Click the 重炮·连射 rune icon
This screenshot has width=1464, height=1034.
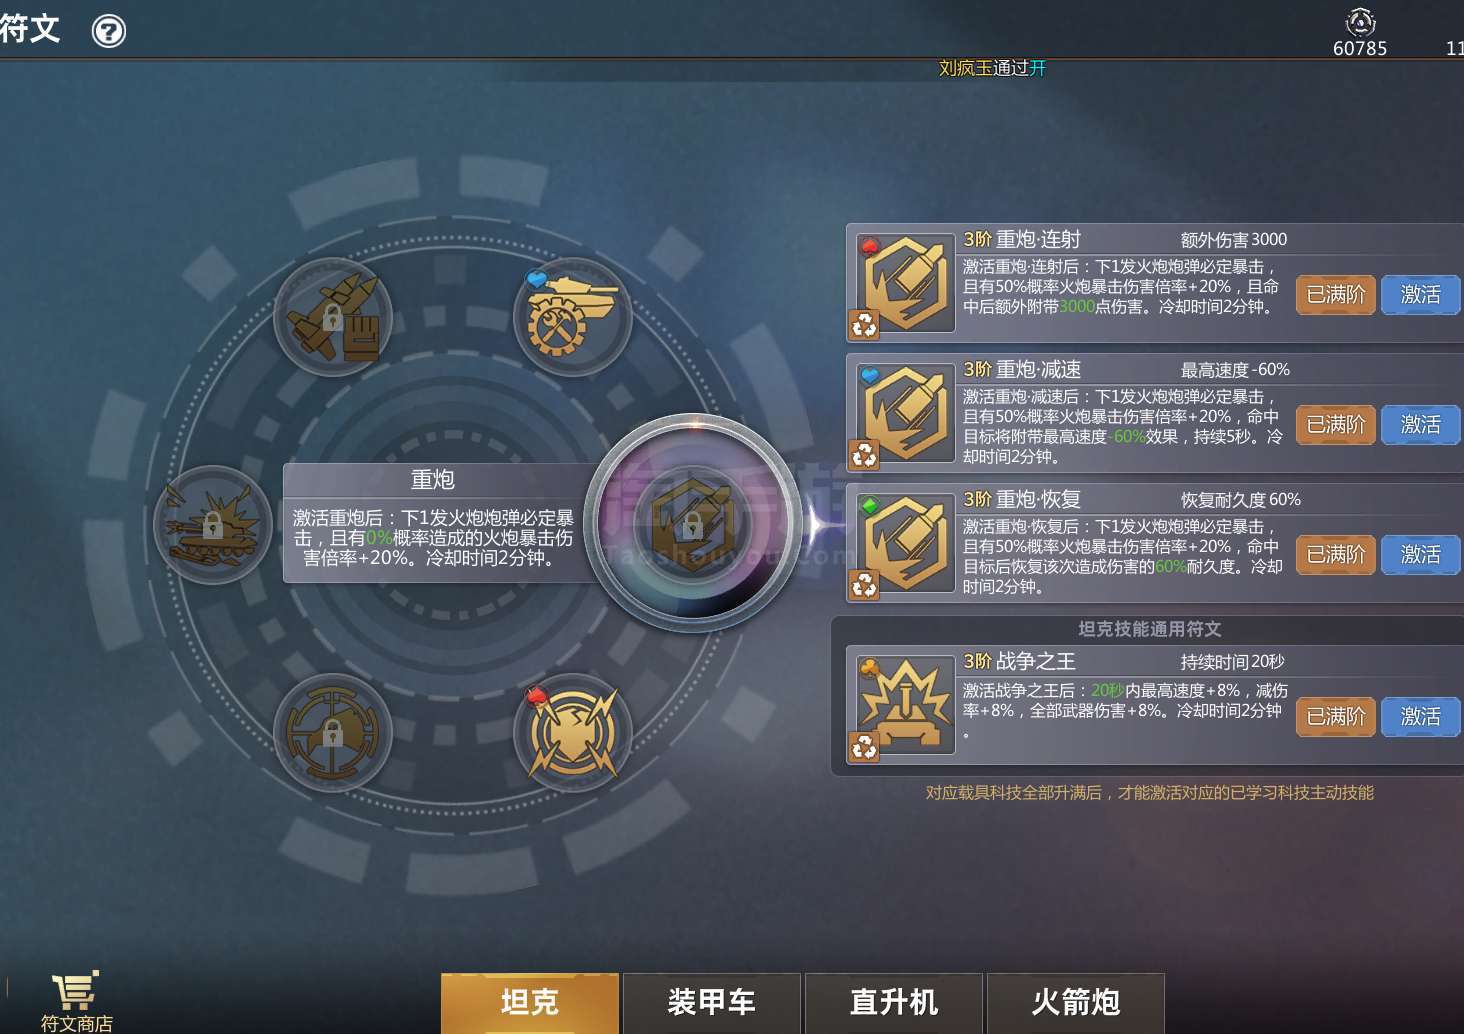click(905, 284)
